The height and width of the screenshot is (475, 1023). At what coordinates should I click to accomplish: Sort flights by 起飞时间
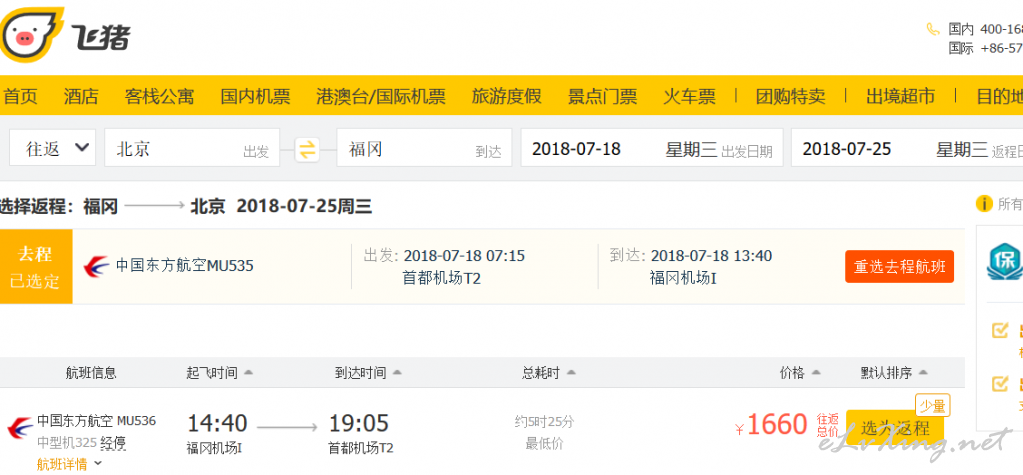pos(219,373)
